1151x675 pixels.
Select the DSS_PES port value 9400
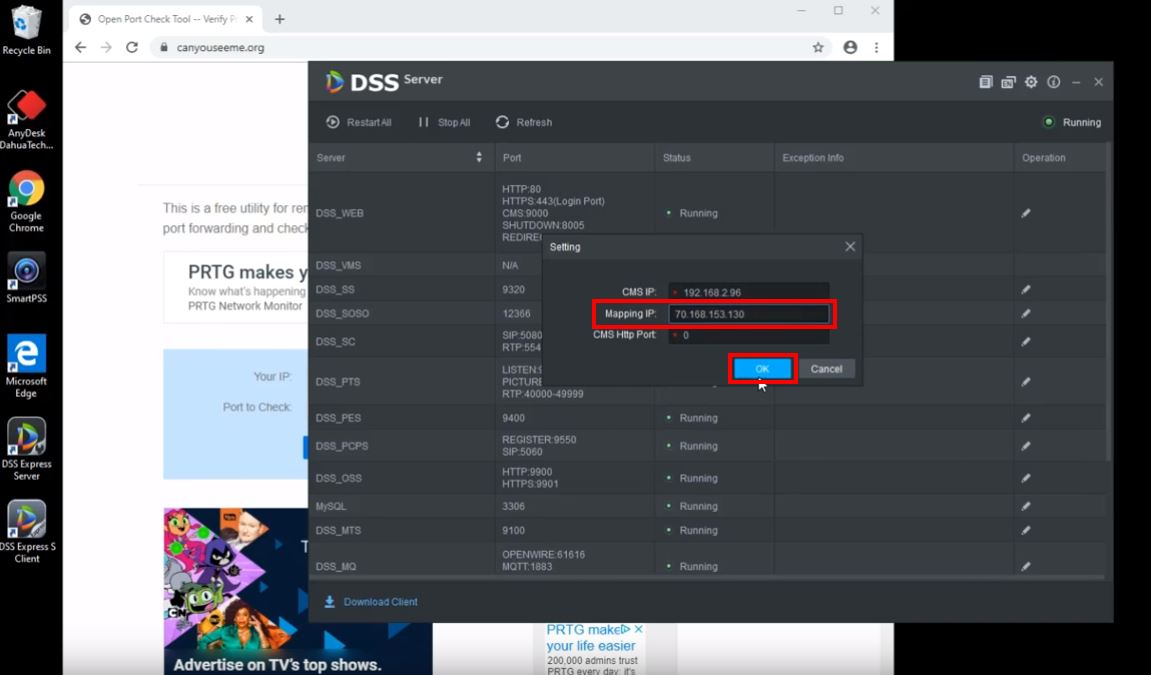tap(513, 418)
